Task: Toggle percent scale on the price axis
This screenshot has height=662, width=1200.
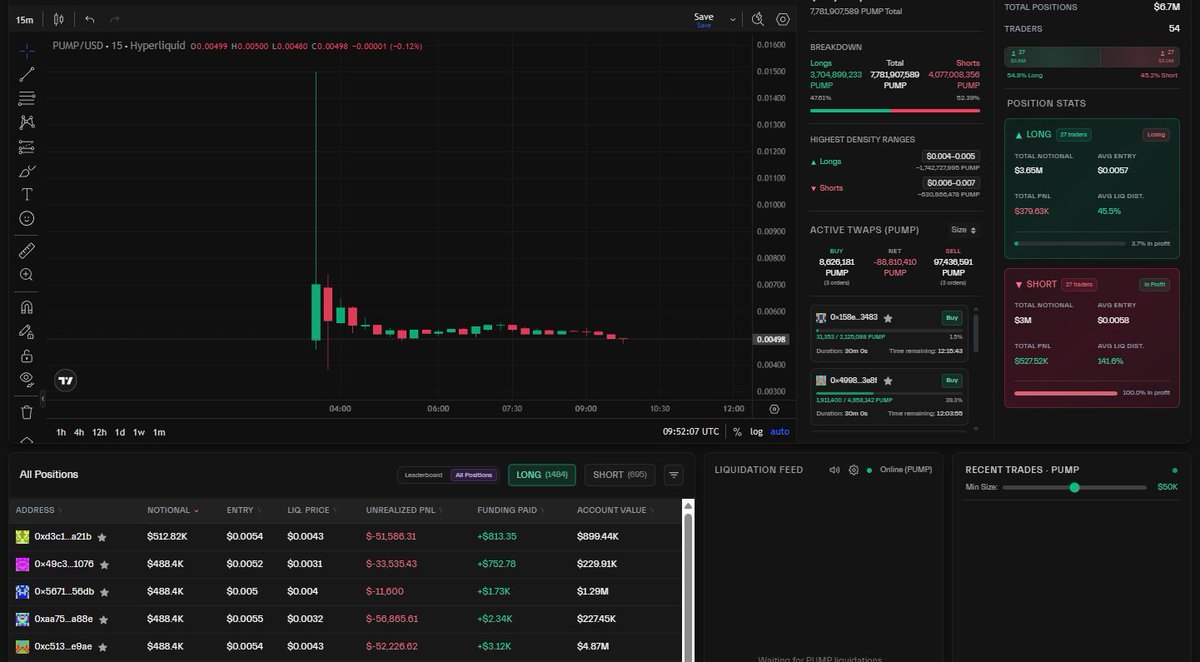Action: point(737,432)
